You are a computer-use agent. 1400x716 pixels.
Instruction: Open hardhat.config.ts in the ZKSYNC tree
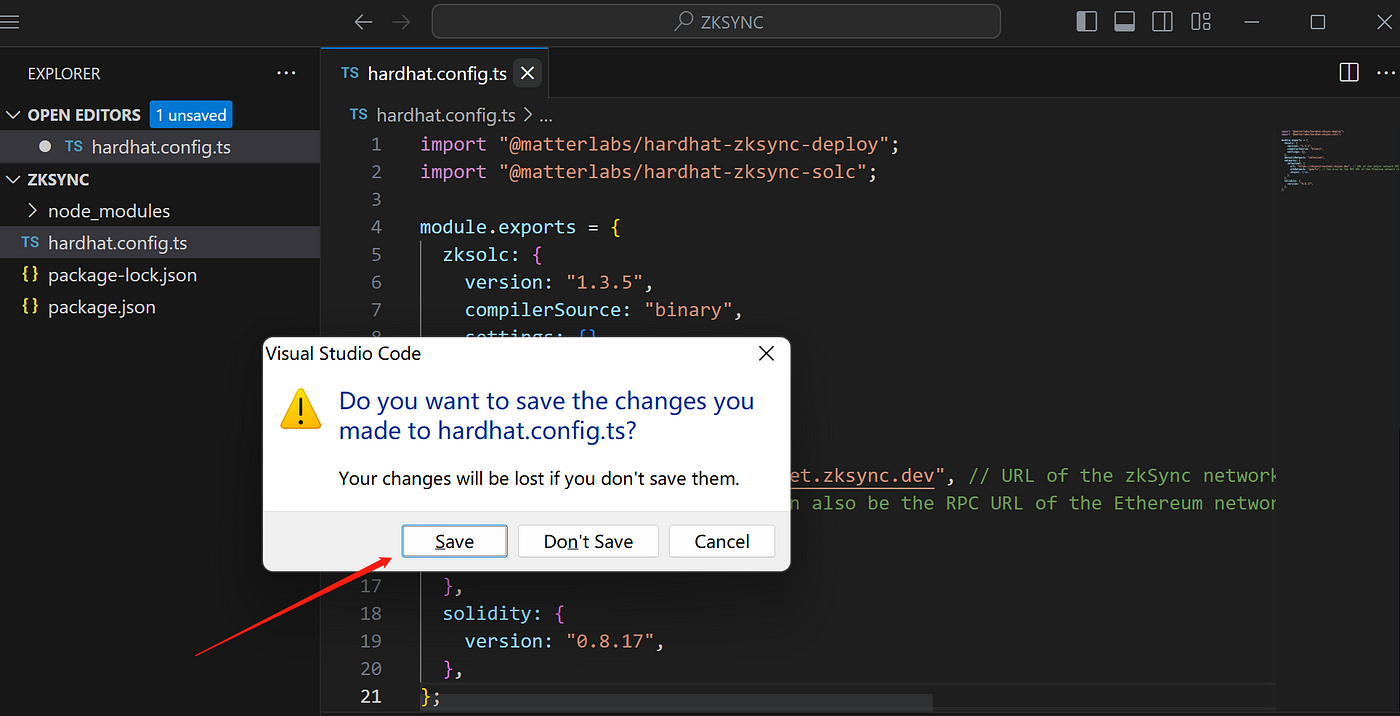(x=160, y=243)
